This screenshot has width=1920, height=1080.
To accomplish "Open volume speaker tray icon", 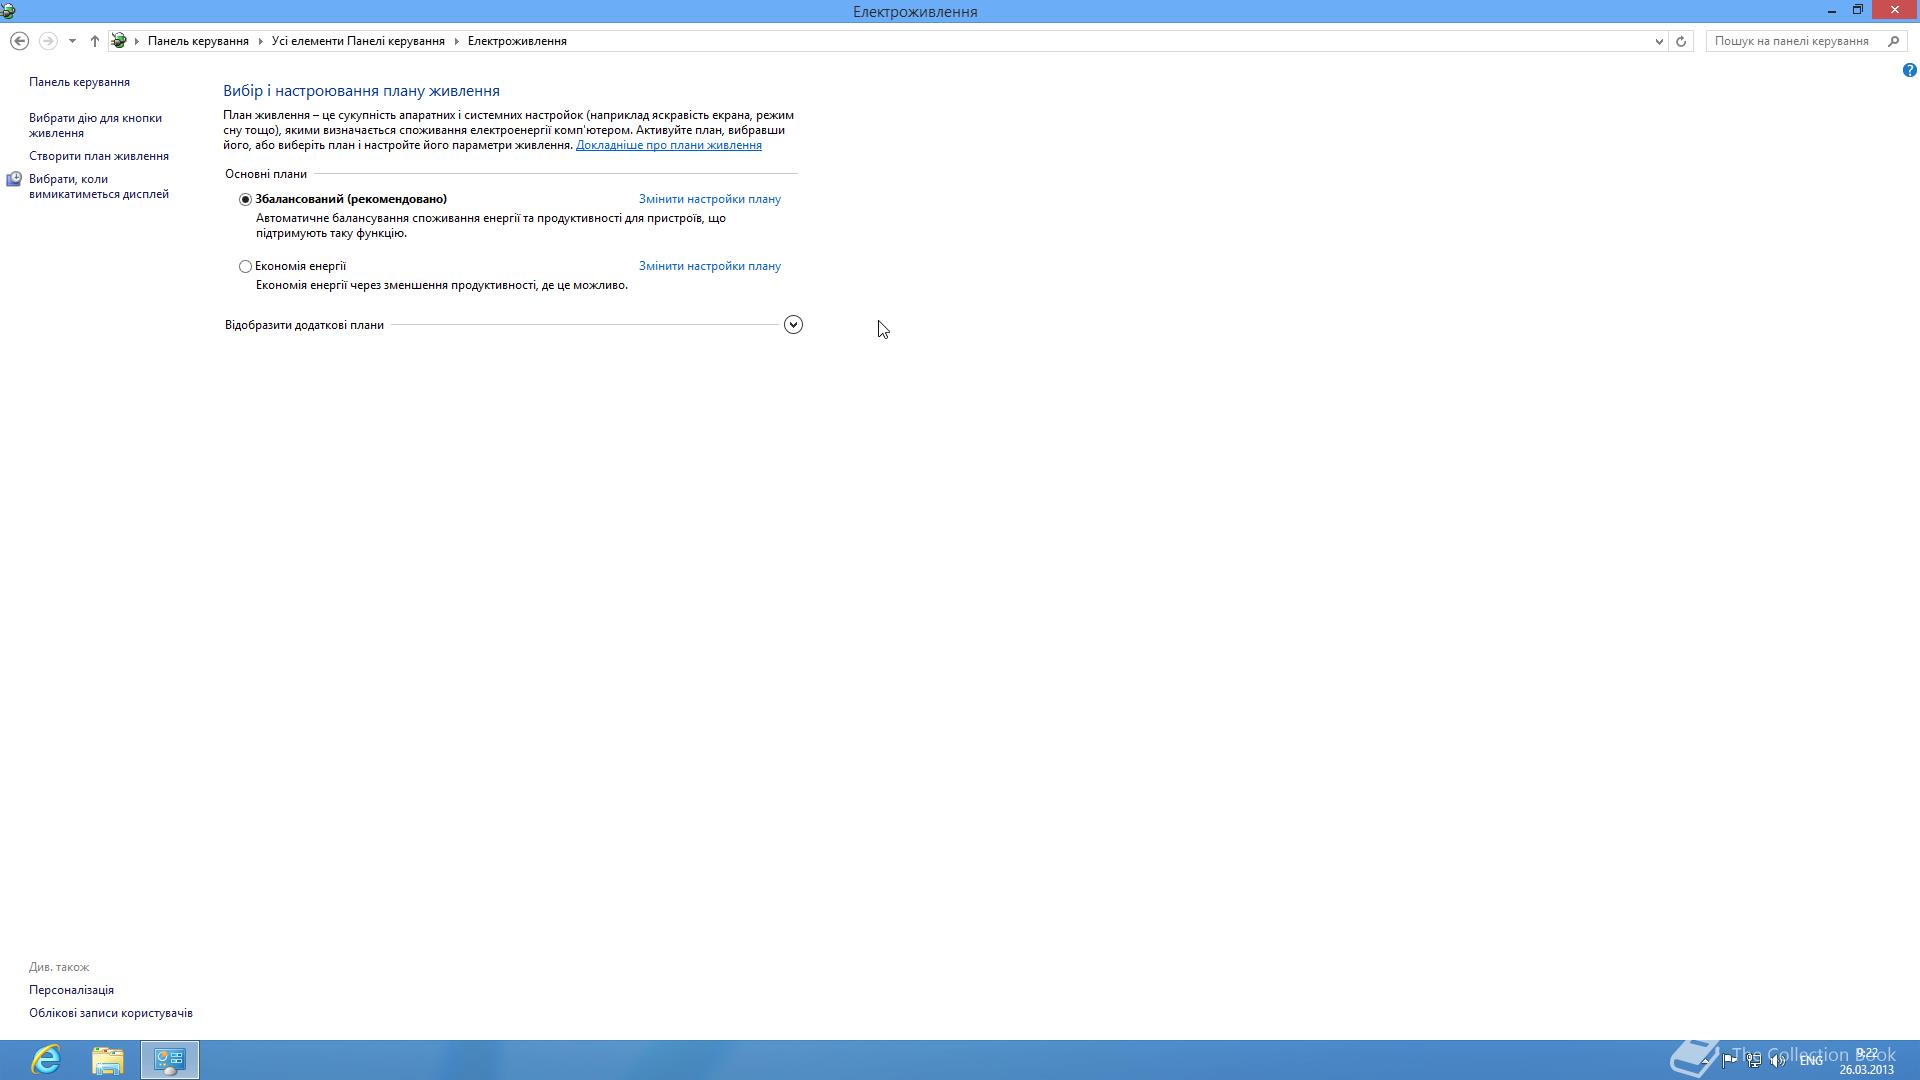I will coord(1778,1060).
